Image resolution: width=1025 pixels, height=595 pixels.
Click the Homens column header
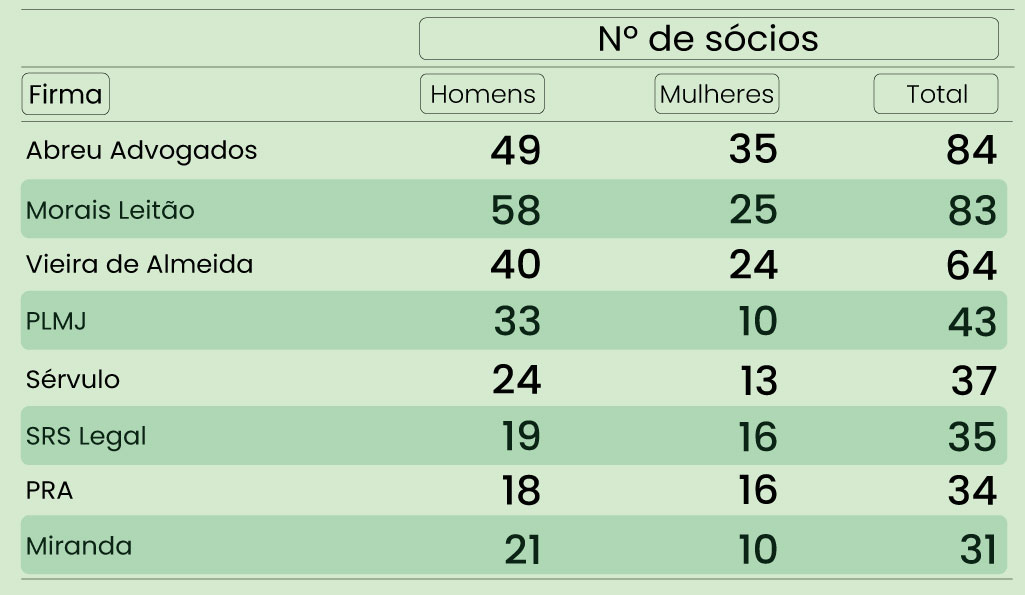482,94
